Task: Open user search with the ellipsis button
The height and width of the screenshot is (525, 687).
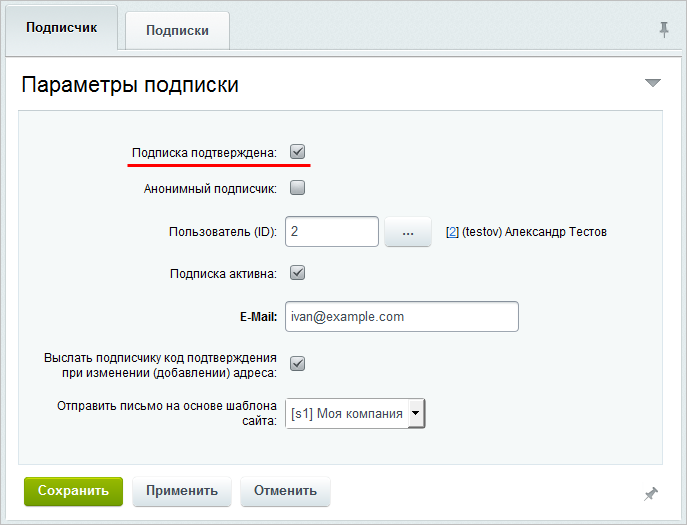Action: 407,232
